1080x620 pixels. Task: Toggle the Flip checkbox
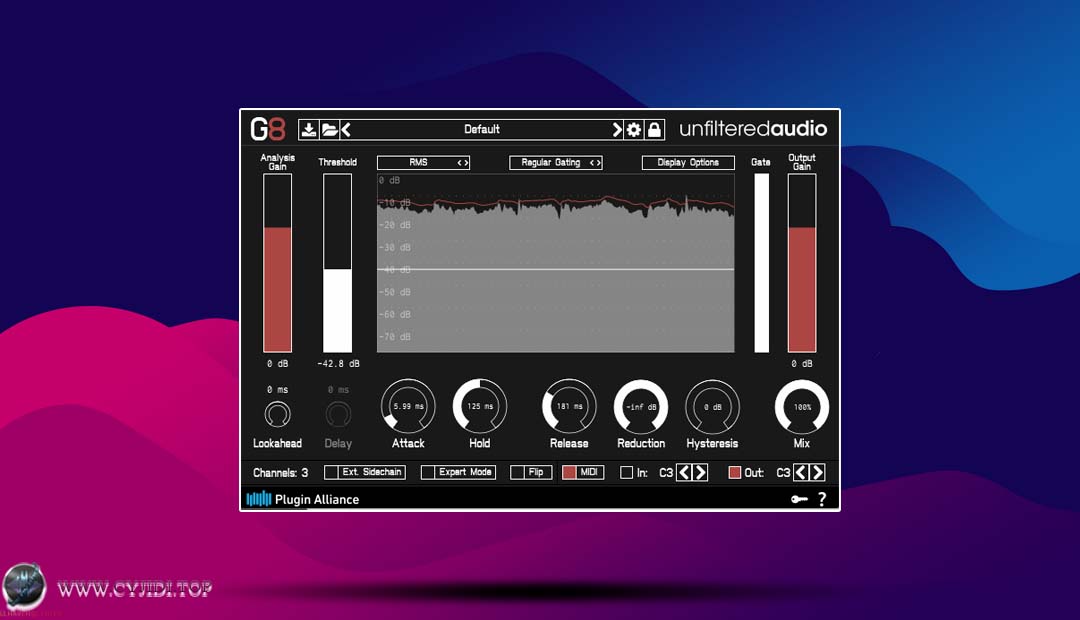pyautogui.click(x=517, y=473)
